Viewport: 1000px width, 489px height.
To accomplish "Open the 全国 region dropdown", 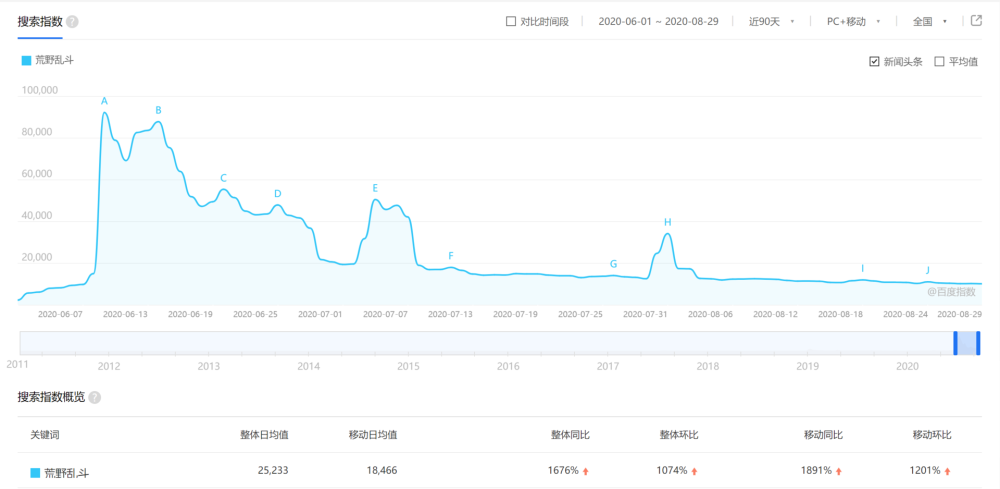I will coord(929,21).
